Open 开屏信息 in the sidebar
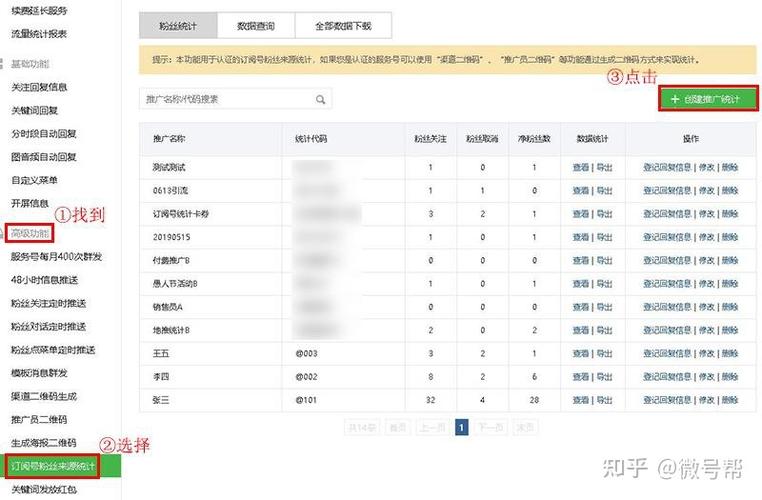The image size is (762, 500). point(30,203)
